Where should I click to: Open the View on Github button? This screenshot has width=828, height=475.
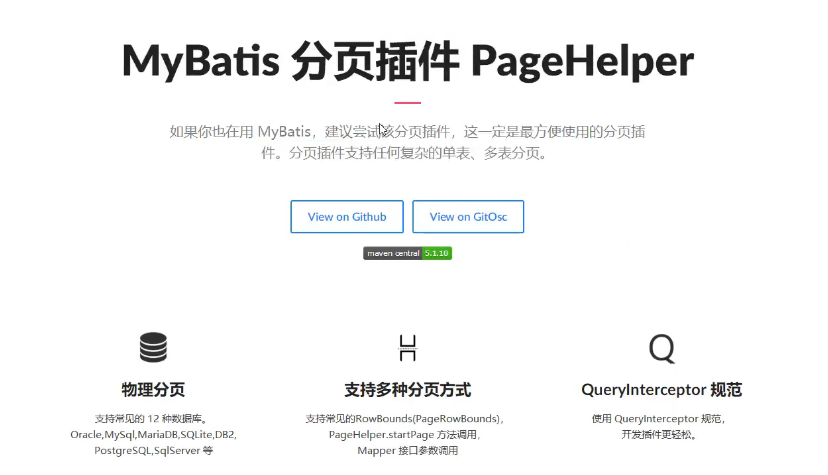(x=347, y=216)
